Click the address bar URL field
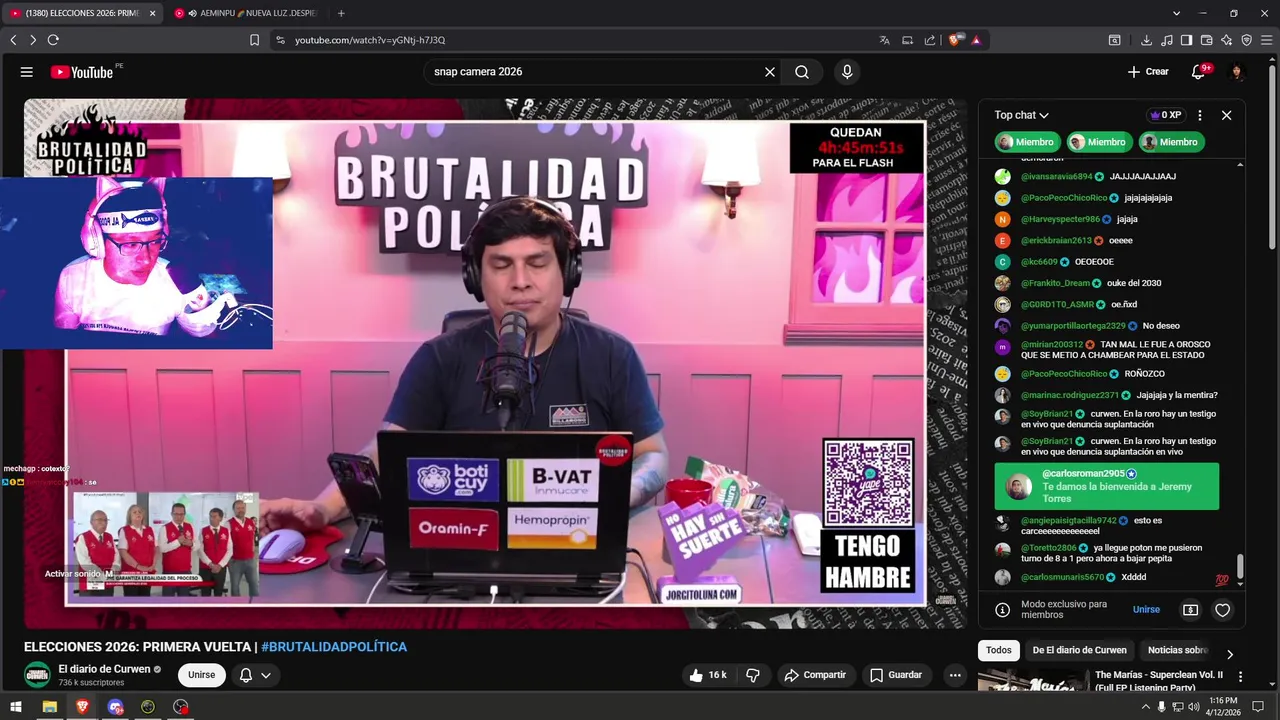Viewport: 1280px width, 720px height. point(580,40)
